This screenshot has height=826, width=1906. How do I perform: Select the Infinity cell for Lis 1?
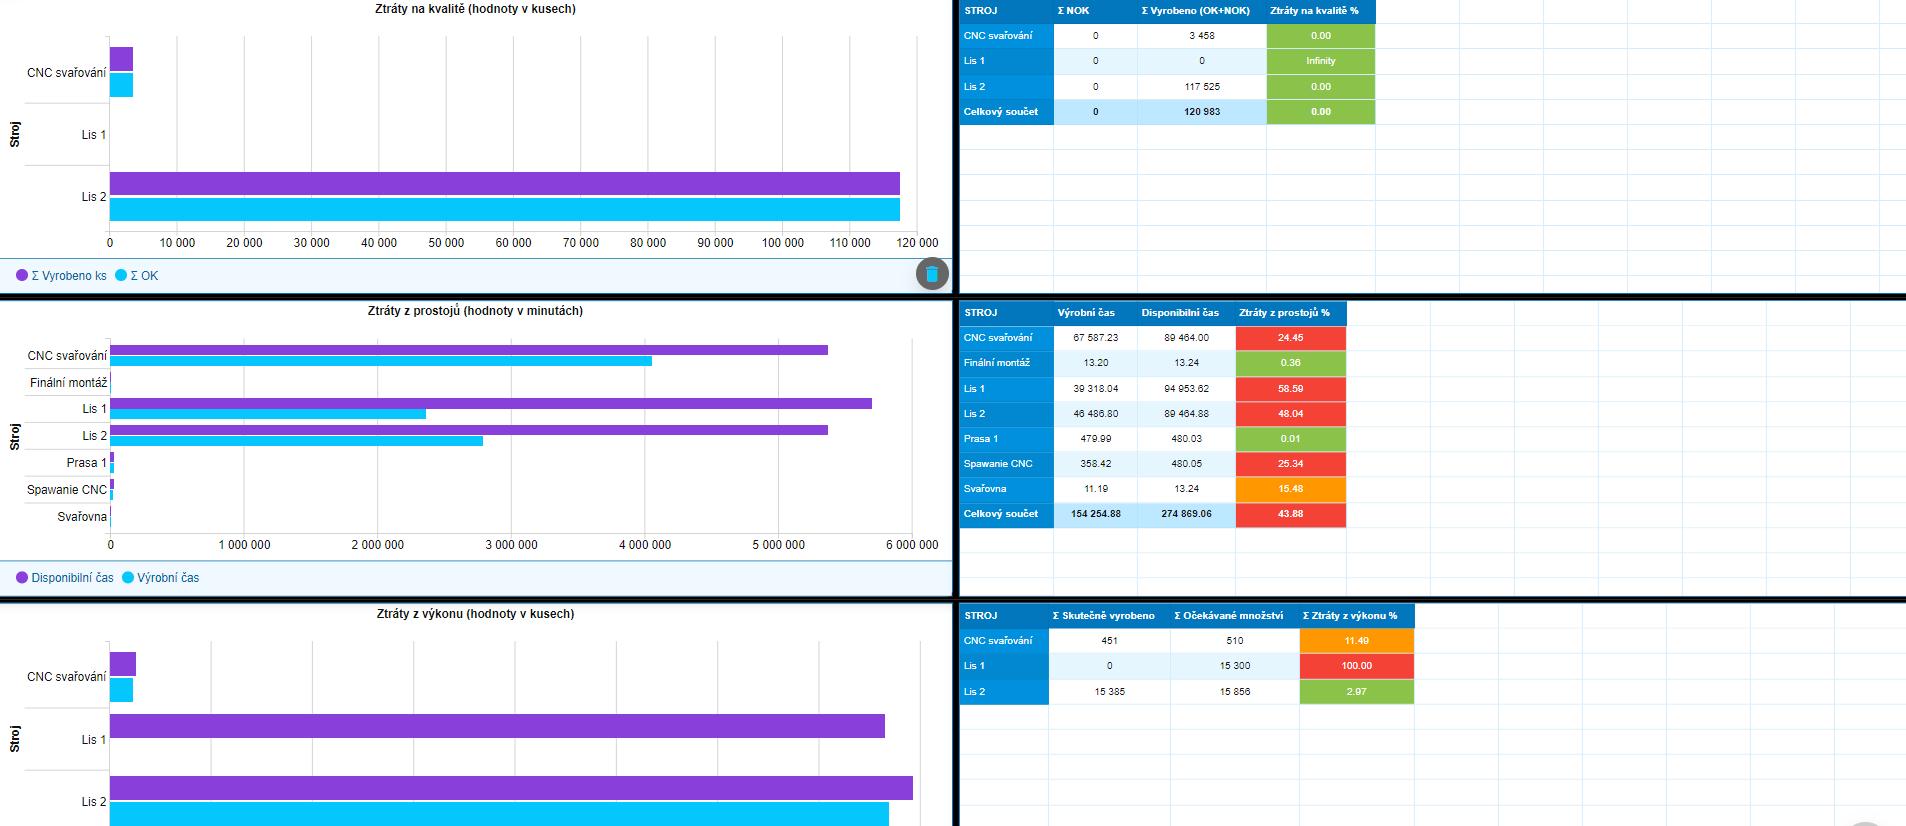click(x=1321, y=61)
